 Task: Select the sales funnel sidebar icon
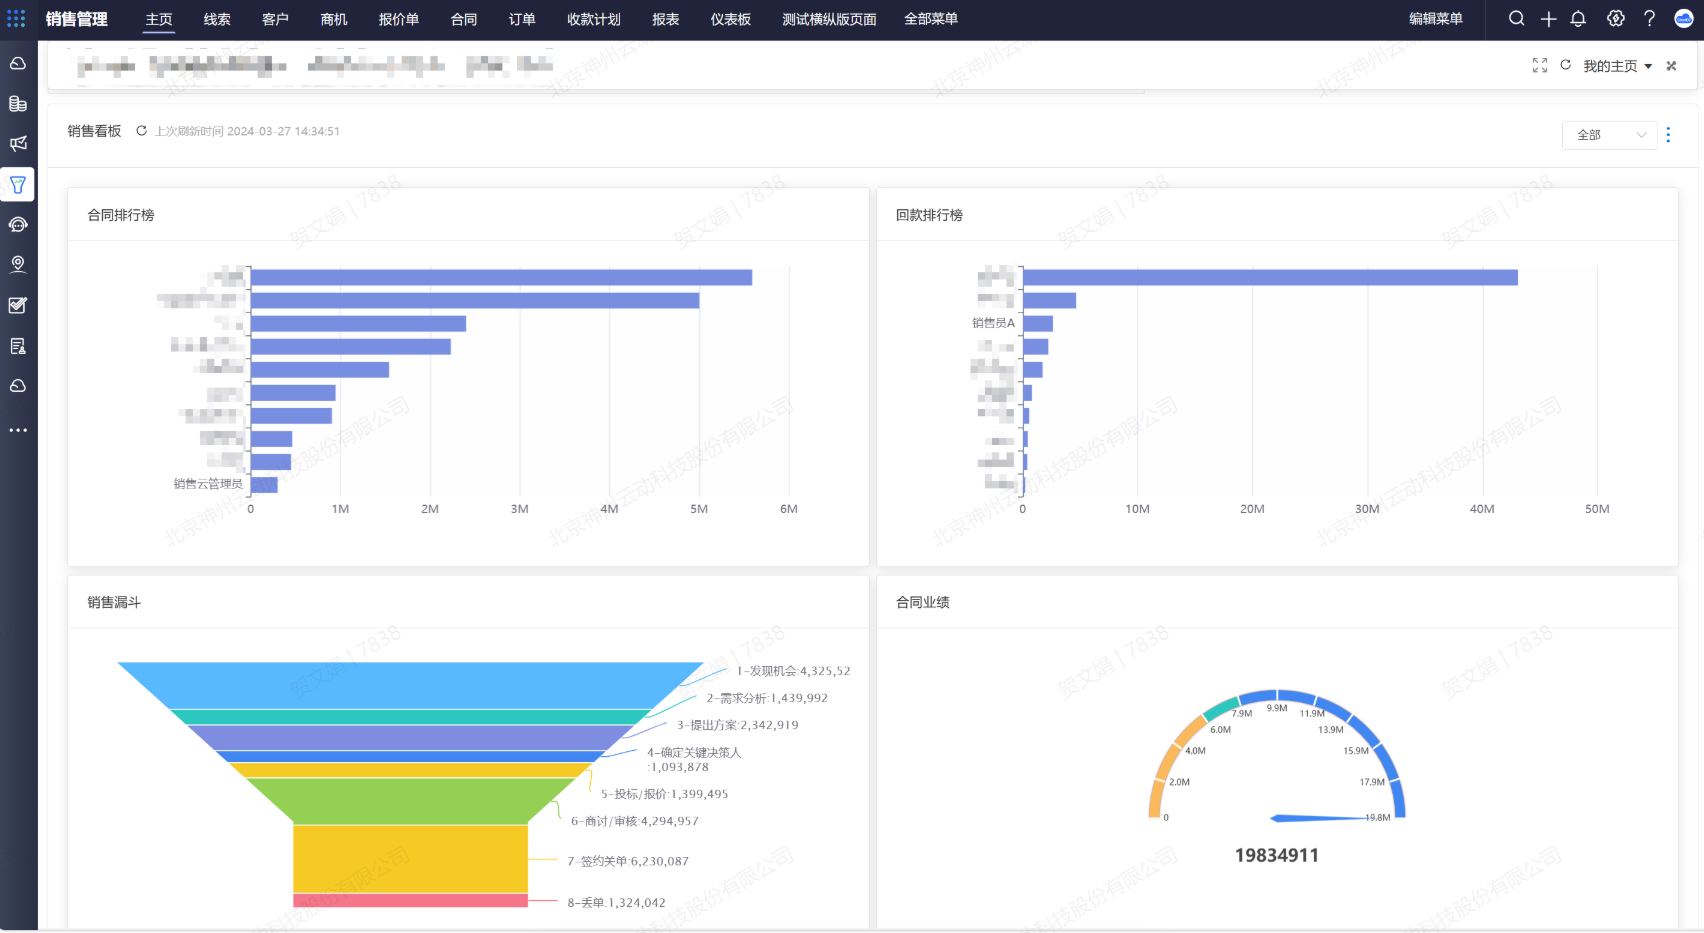[x=18, y=185]
